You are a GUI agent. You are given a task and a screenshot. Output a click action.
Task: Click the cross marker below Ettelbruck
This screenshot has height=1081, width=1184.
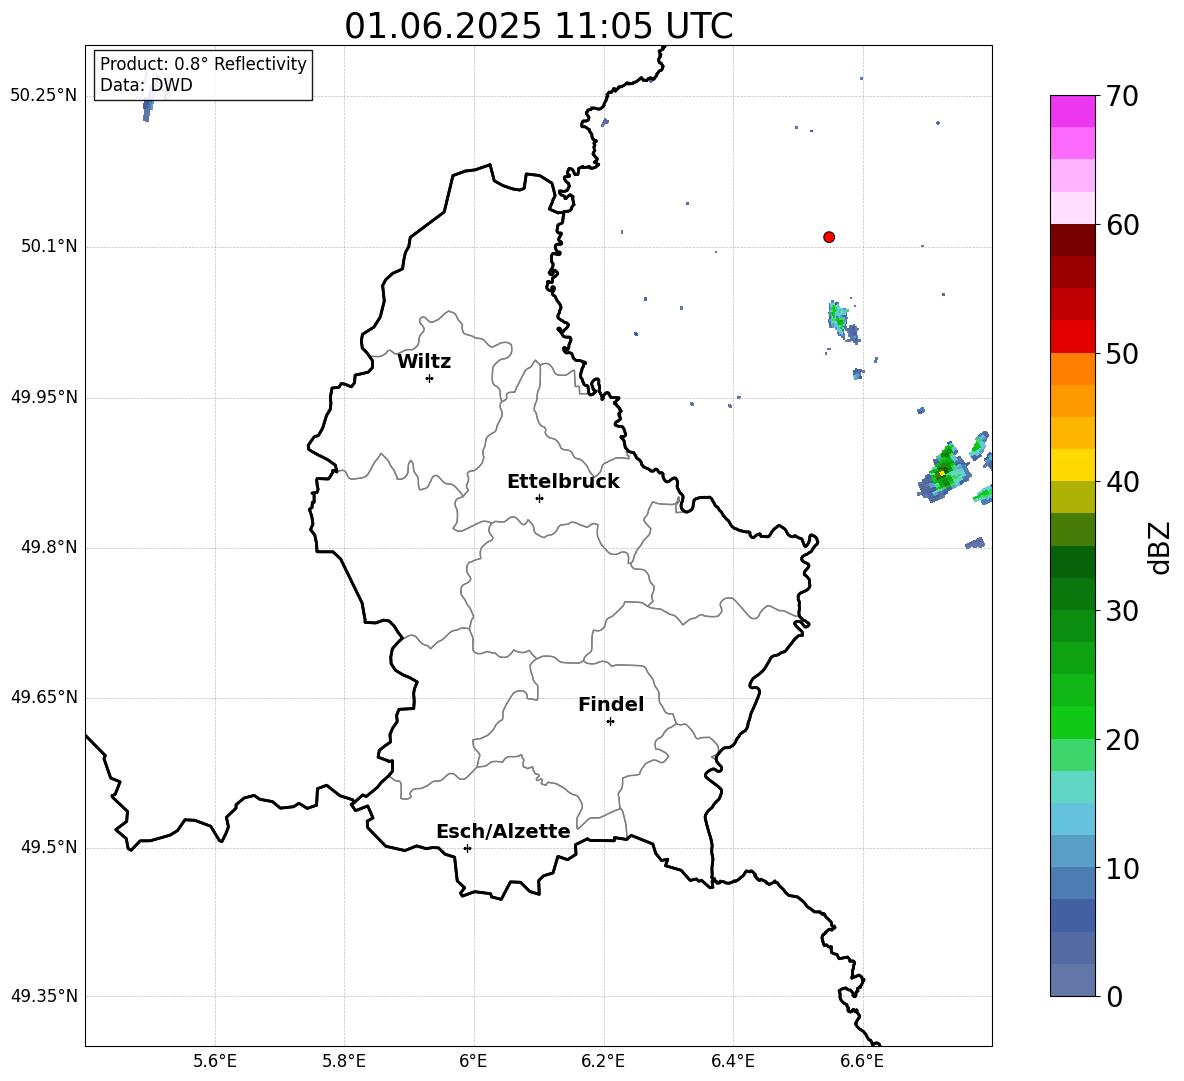coord(539,498)
